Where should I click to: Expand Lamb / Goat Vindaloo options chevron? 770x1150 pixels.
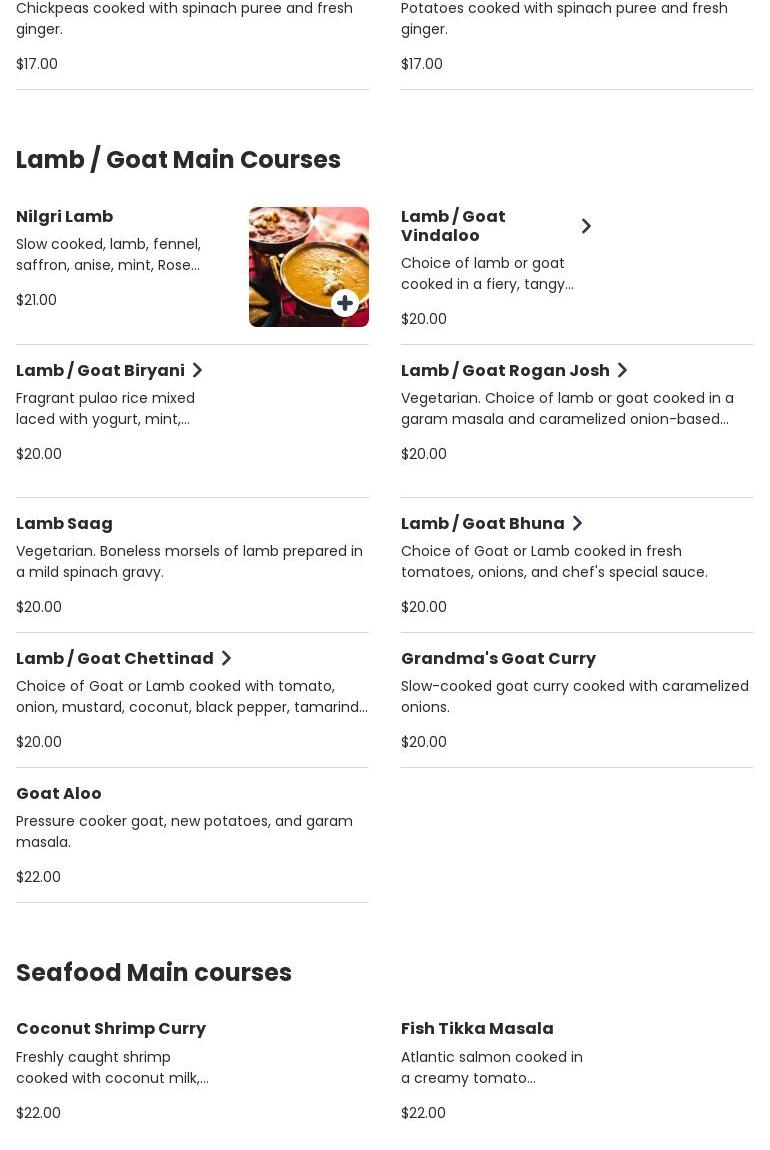(x=586, y=226)
